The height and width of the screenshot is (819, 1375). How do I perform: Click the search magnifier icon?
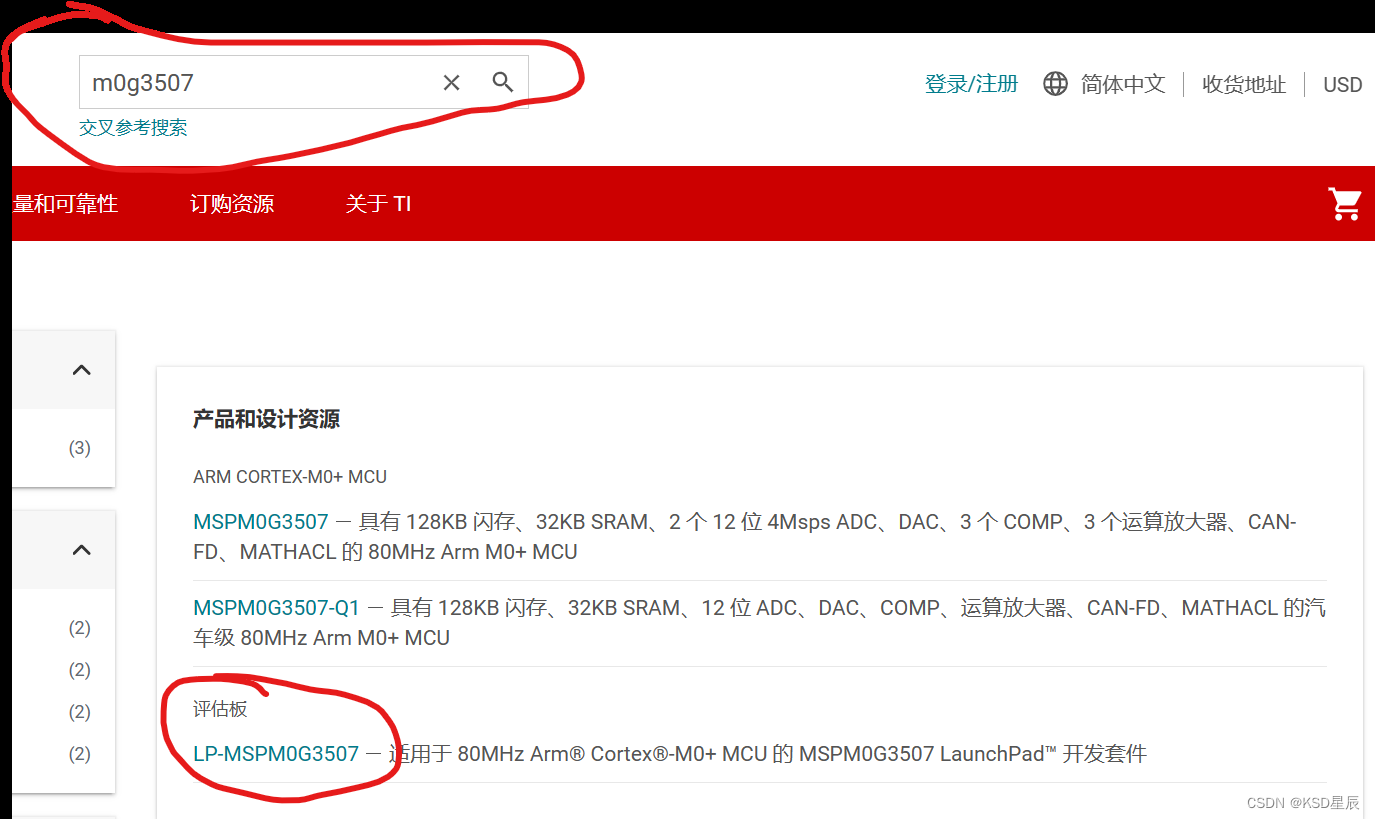coord(502,82)
